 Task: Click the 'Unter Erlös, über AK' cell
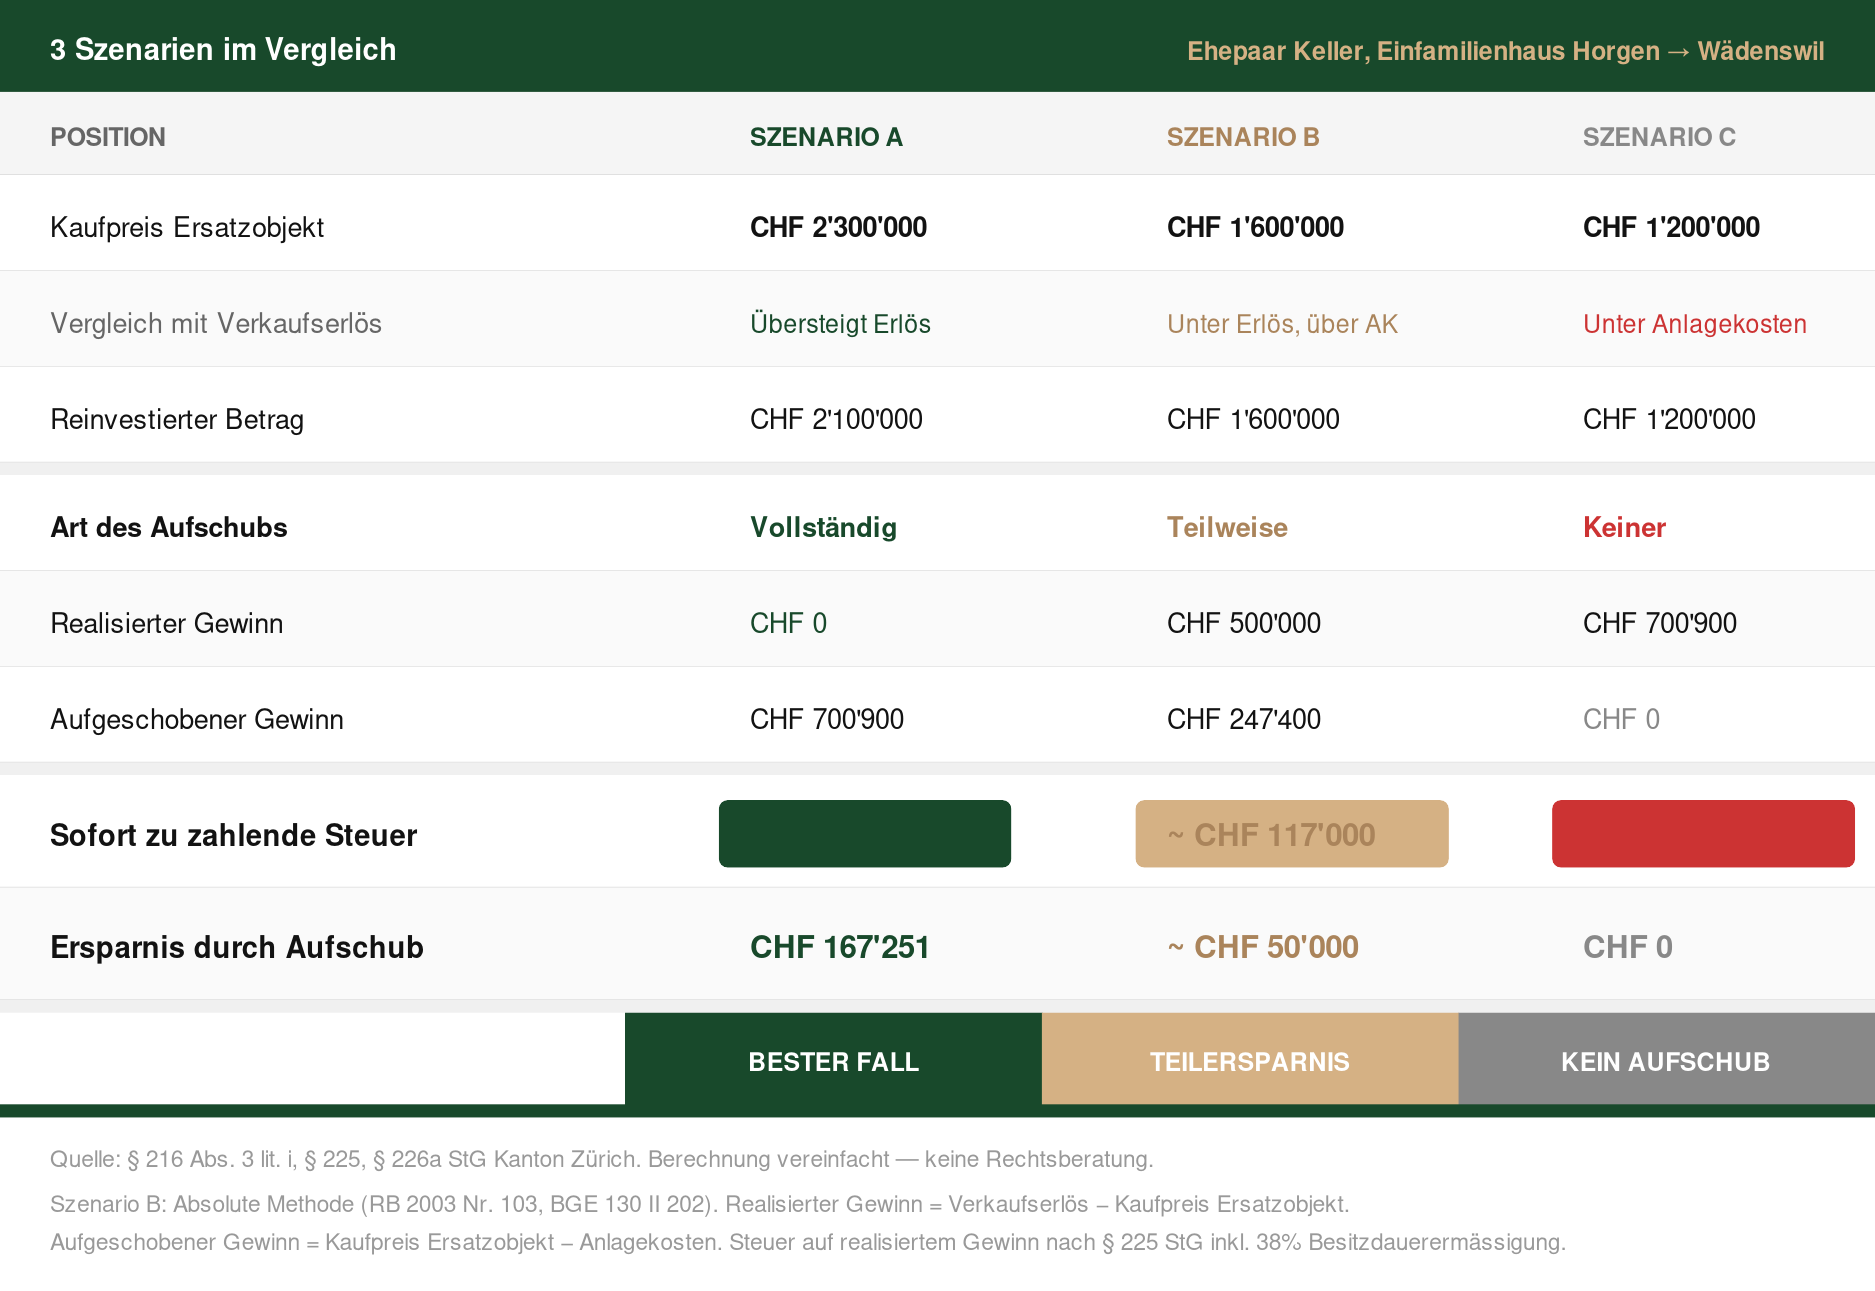tap(1282, 323)
